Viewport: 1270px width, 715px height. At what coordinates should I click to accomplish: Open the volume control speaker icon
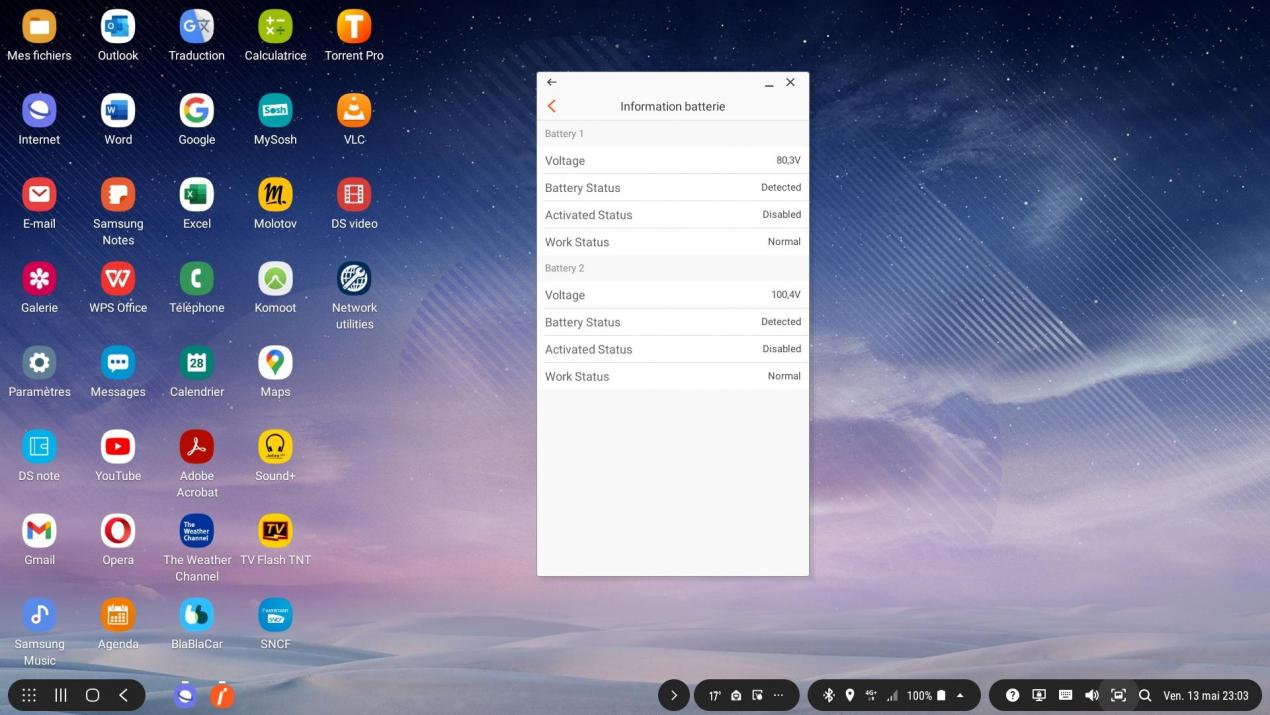tap(1091, 695)
